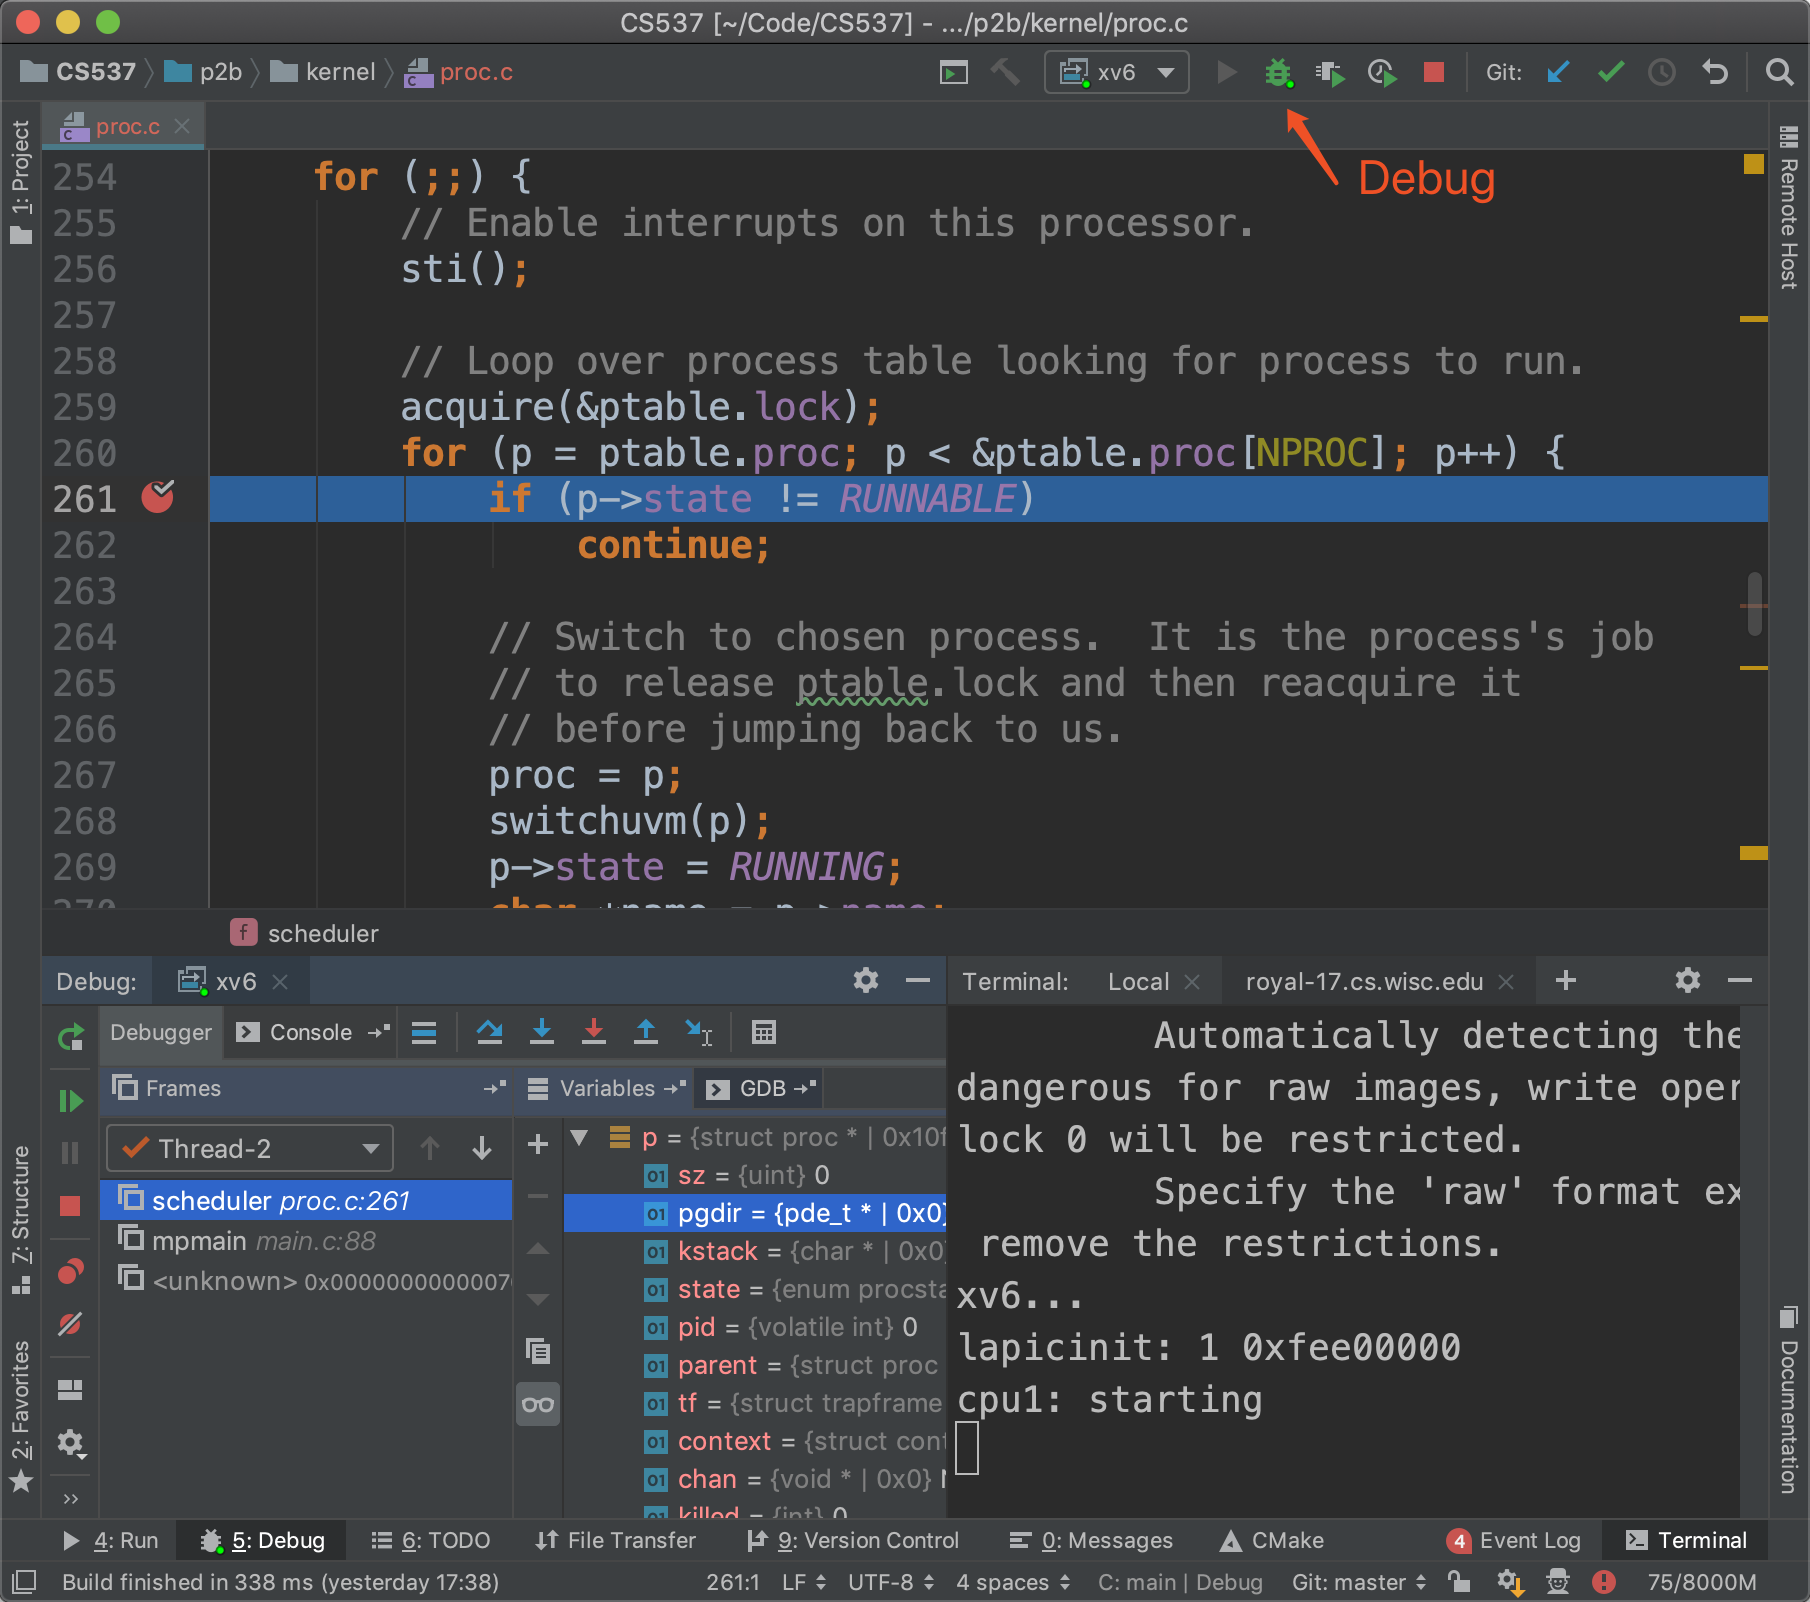The height and width of the screenshot is (1602, 1810).
Task: Select the royal-17.cs.wisc.edu terminal tab
Action: coord(1363,982)
